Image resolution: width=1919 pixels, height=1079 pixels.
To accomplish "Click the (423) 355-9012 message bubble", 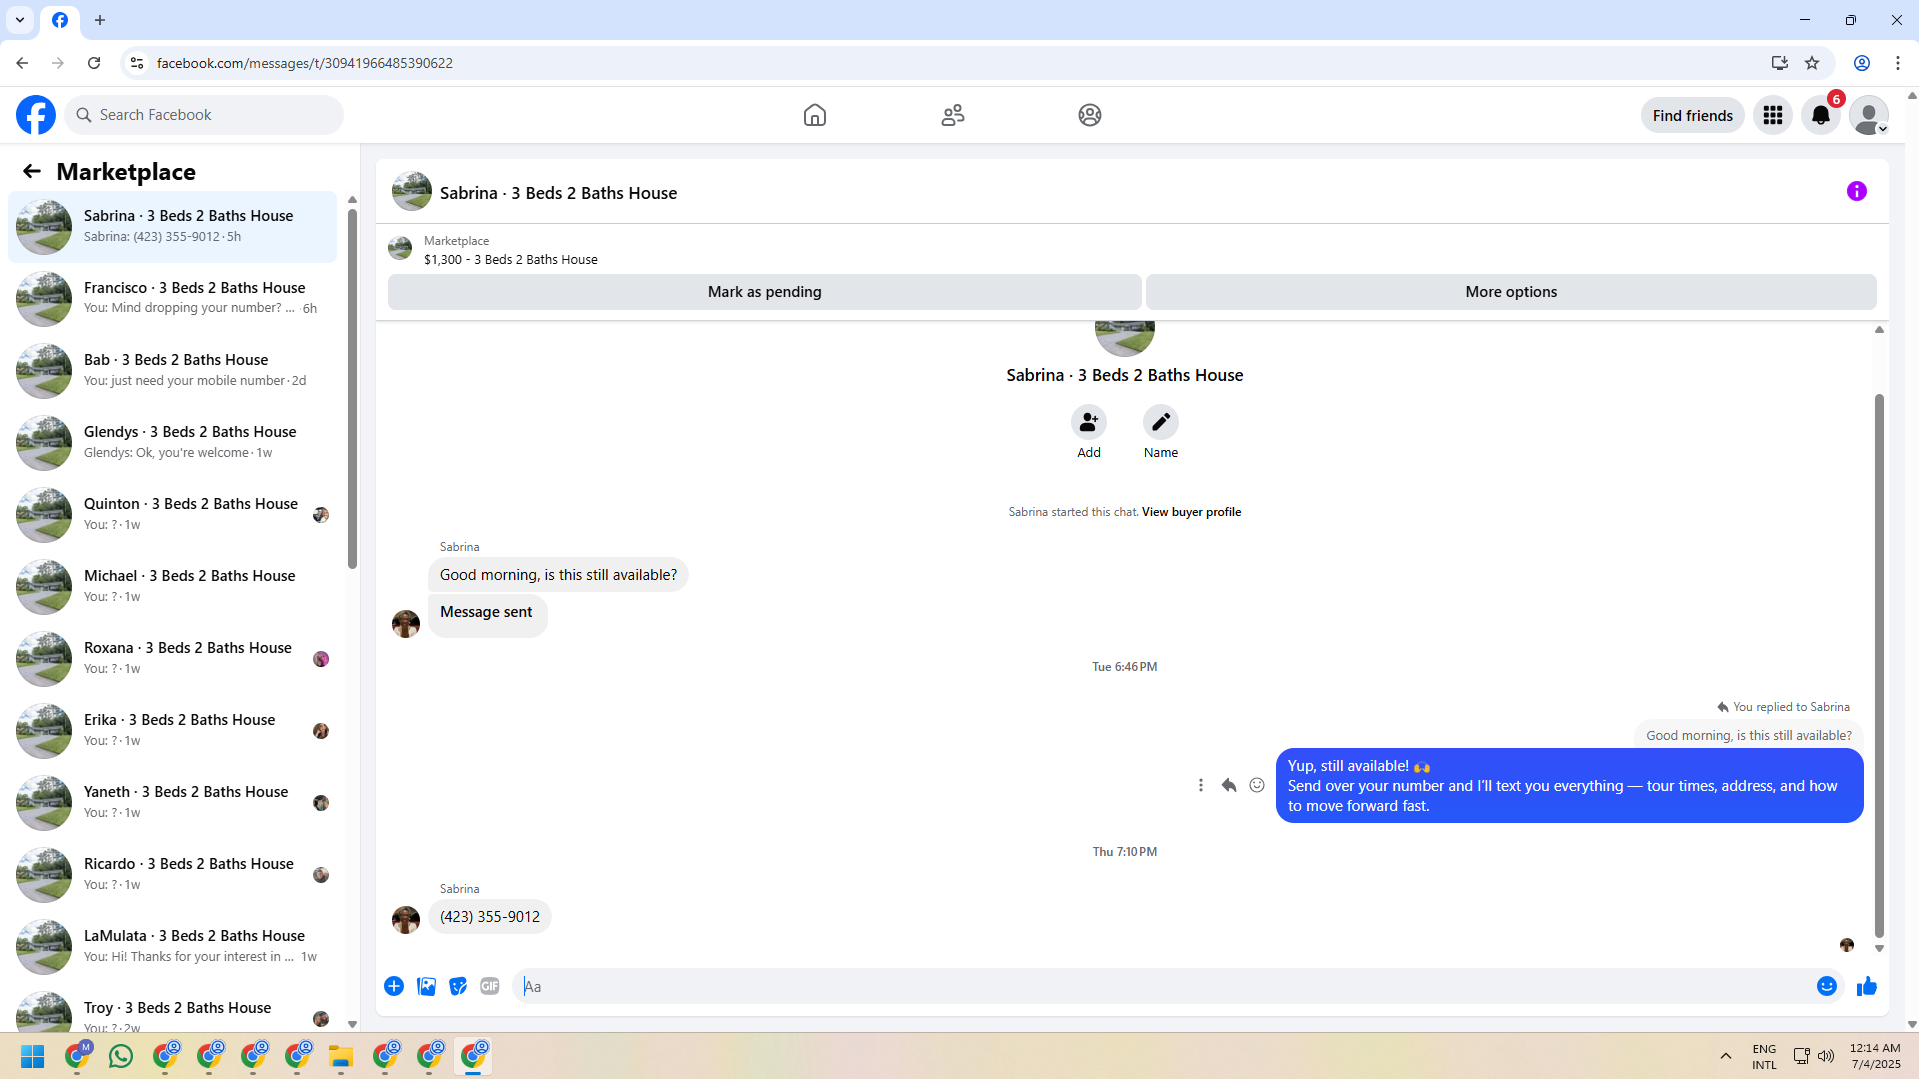I will pos(490,917).
